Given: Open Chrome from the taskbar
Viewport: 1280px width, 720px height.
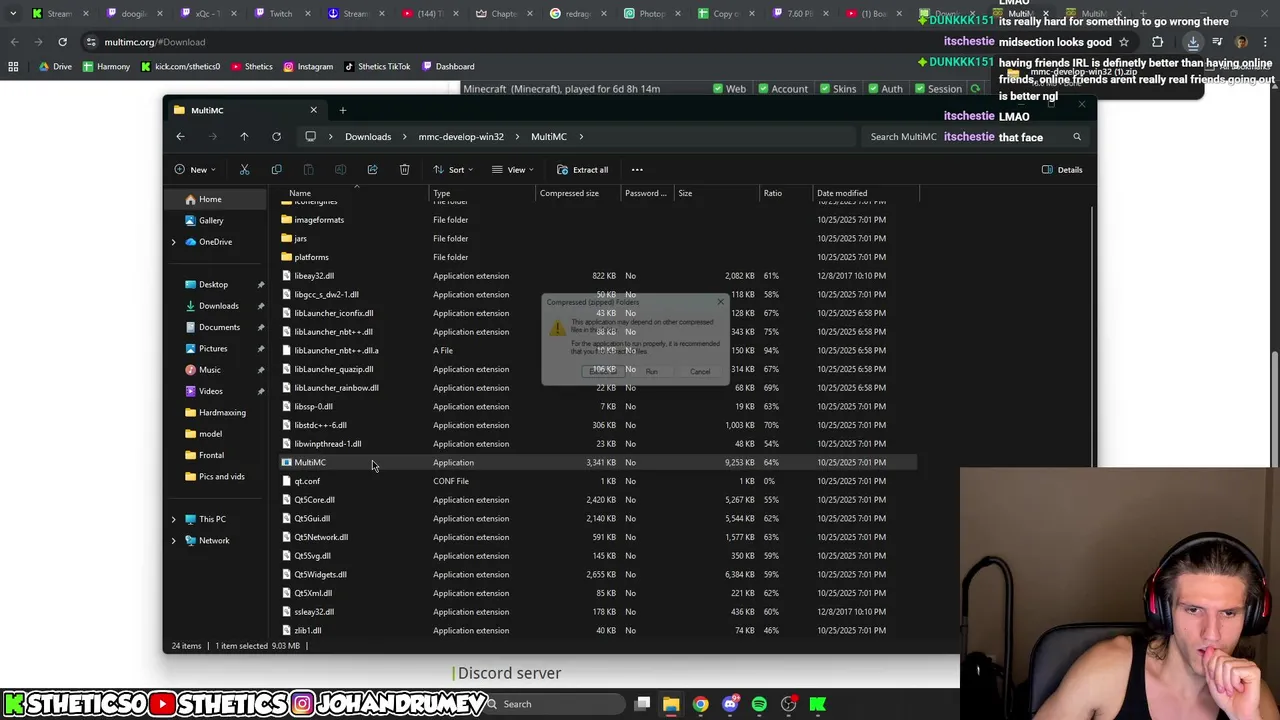Looking at the screenshot, I should (701, 704).
